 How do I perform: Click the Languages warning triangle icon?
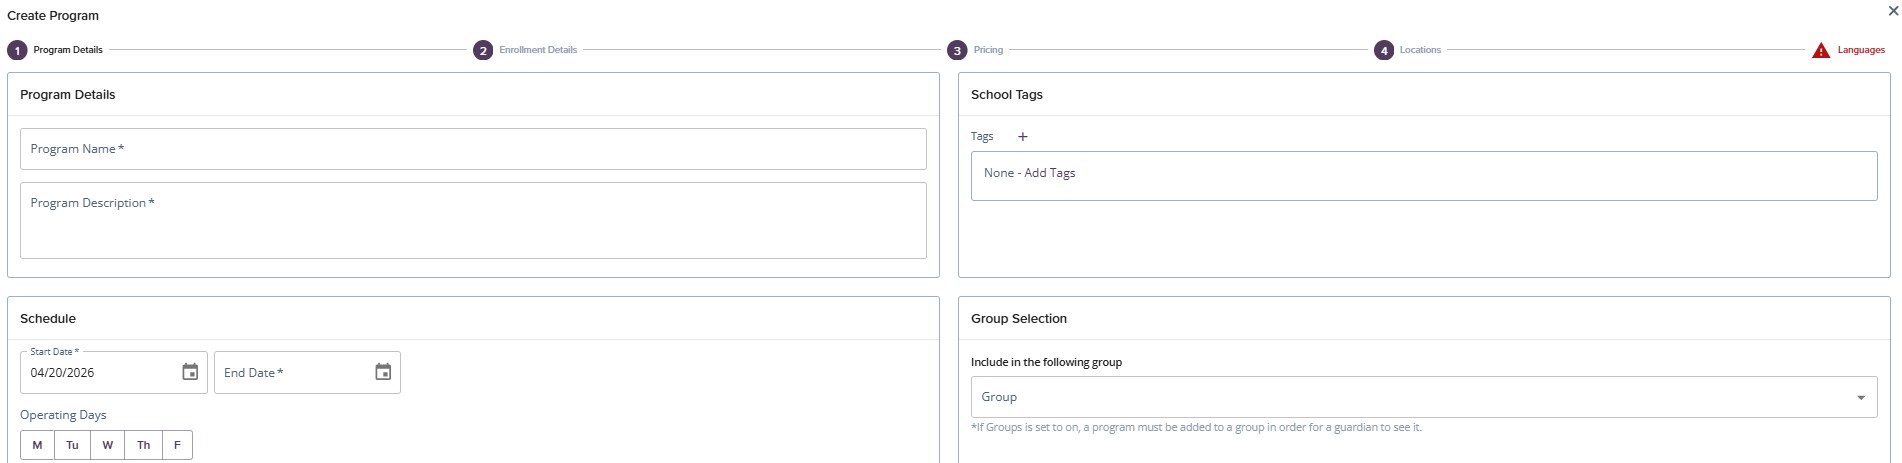click(1821, 50)
